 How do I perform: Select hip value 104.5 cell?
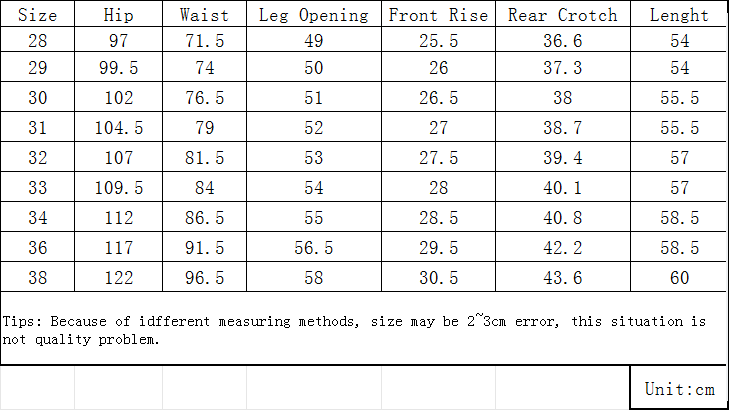119,127
